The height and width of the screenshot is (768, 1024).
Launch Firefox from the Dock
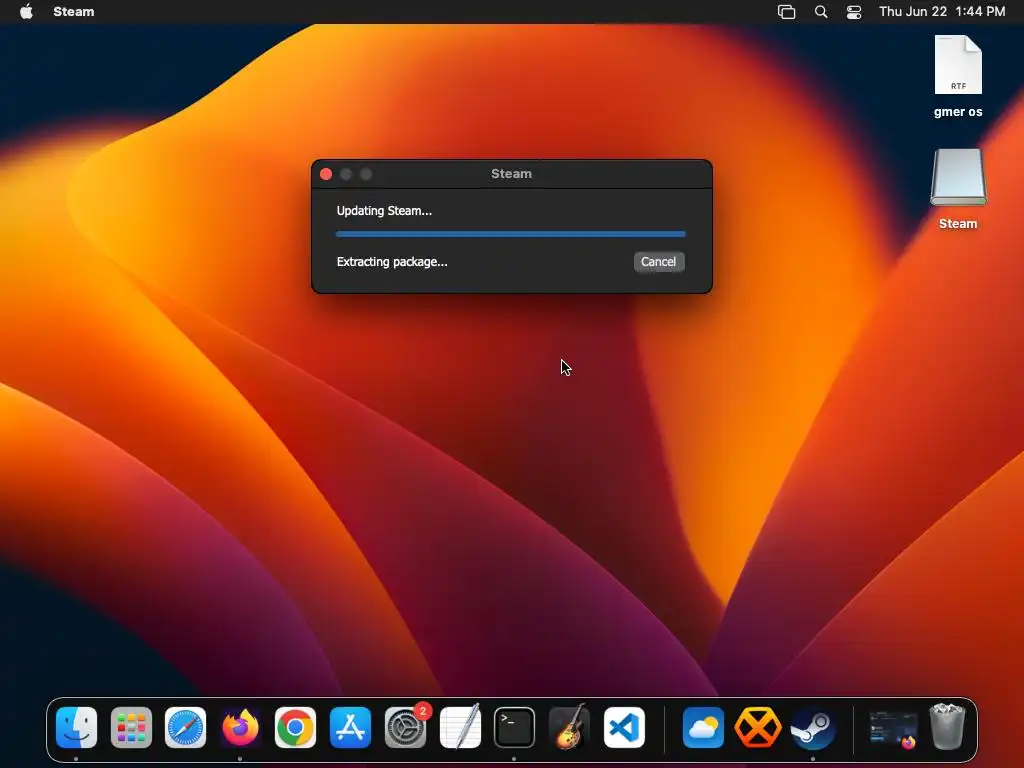coord(240,727)
